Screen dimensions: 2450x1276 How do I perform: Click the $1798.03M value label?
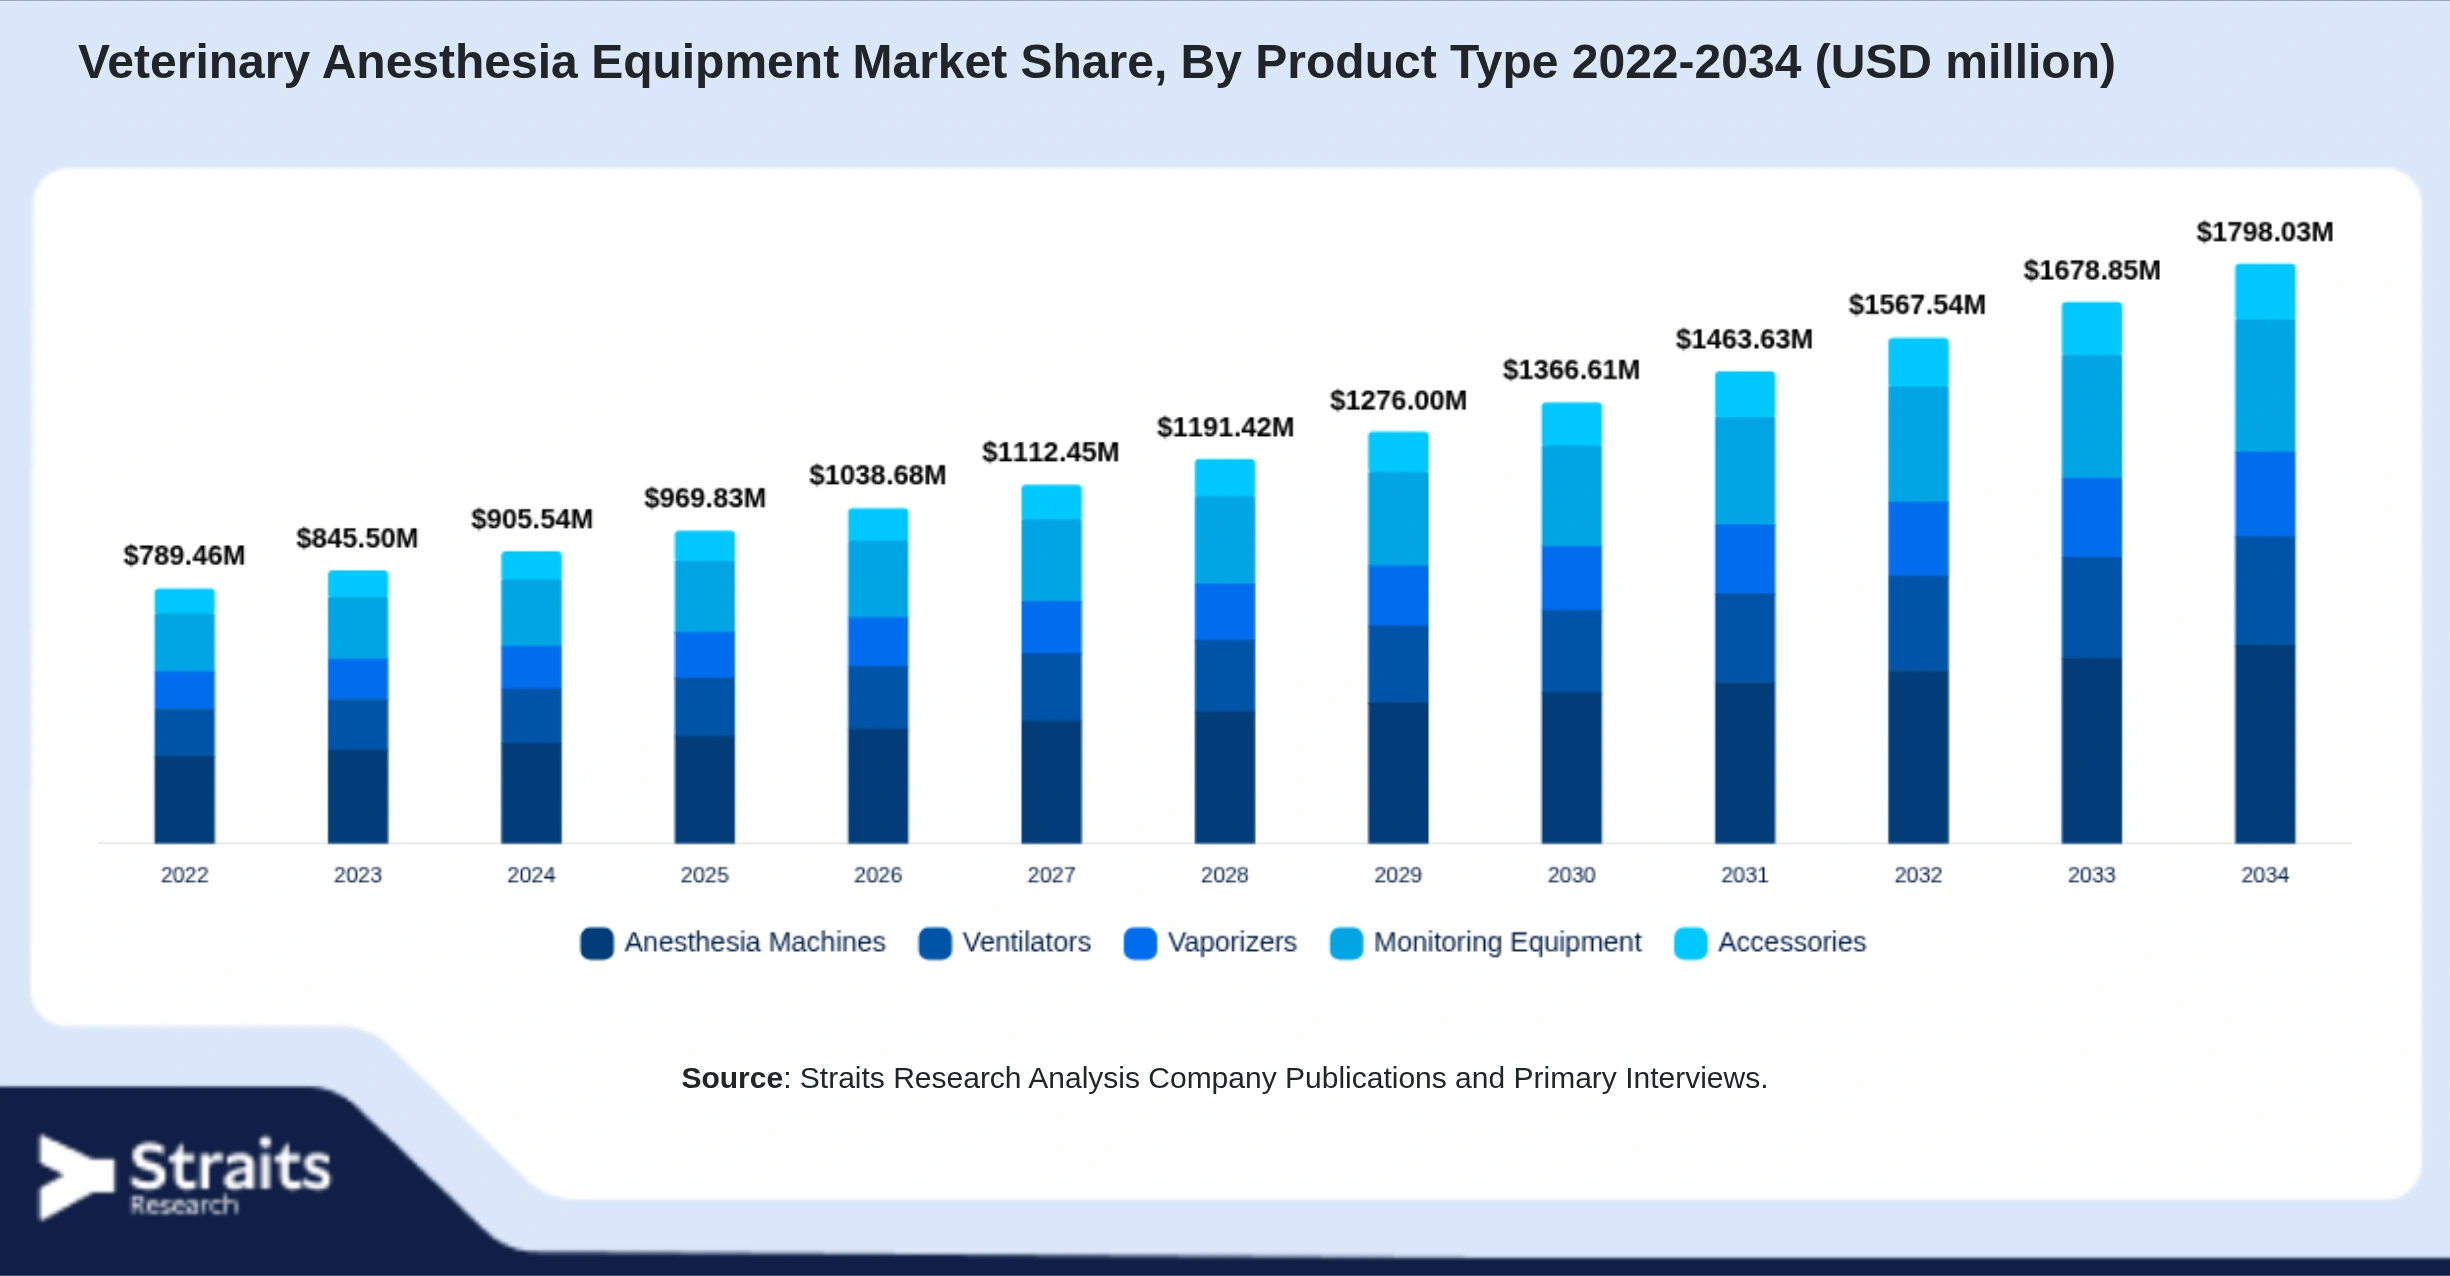tap(2265, 232)
